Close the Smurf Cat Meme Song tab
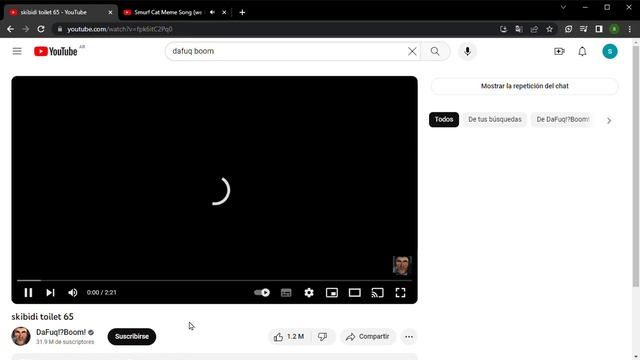 pos(224,12)
